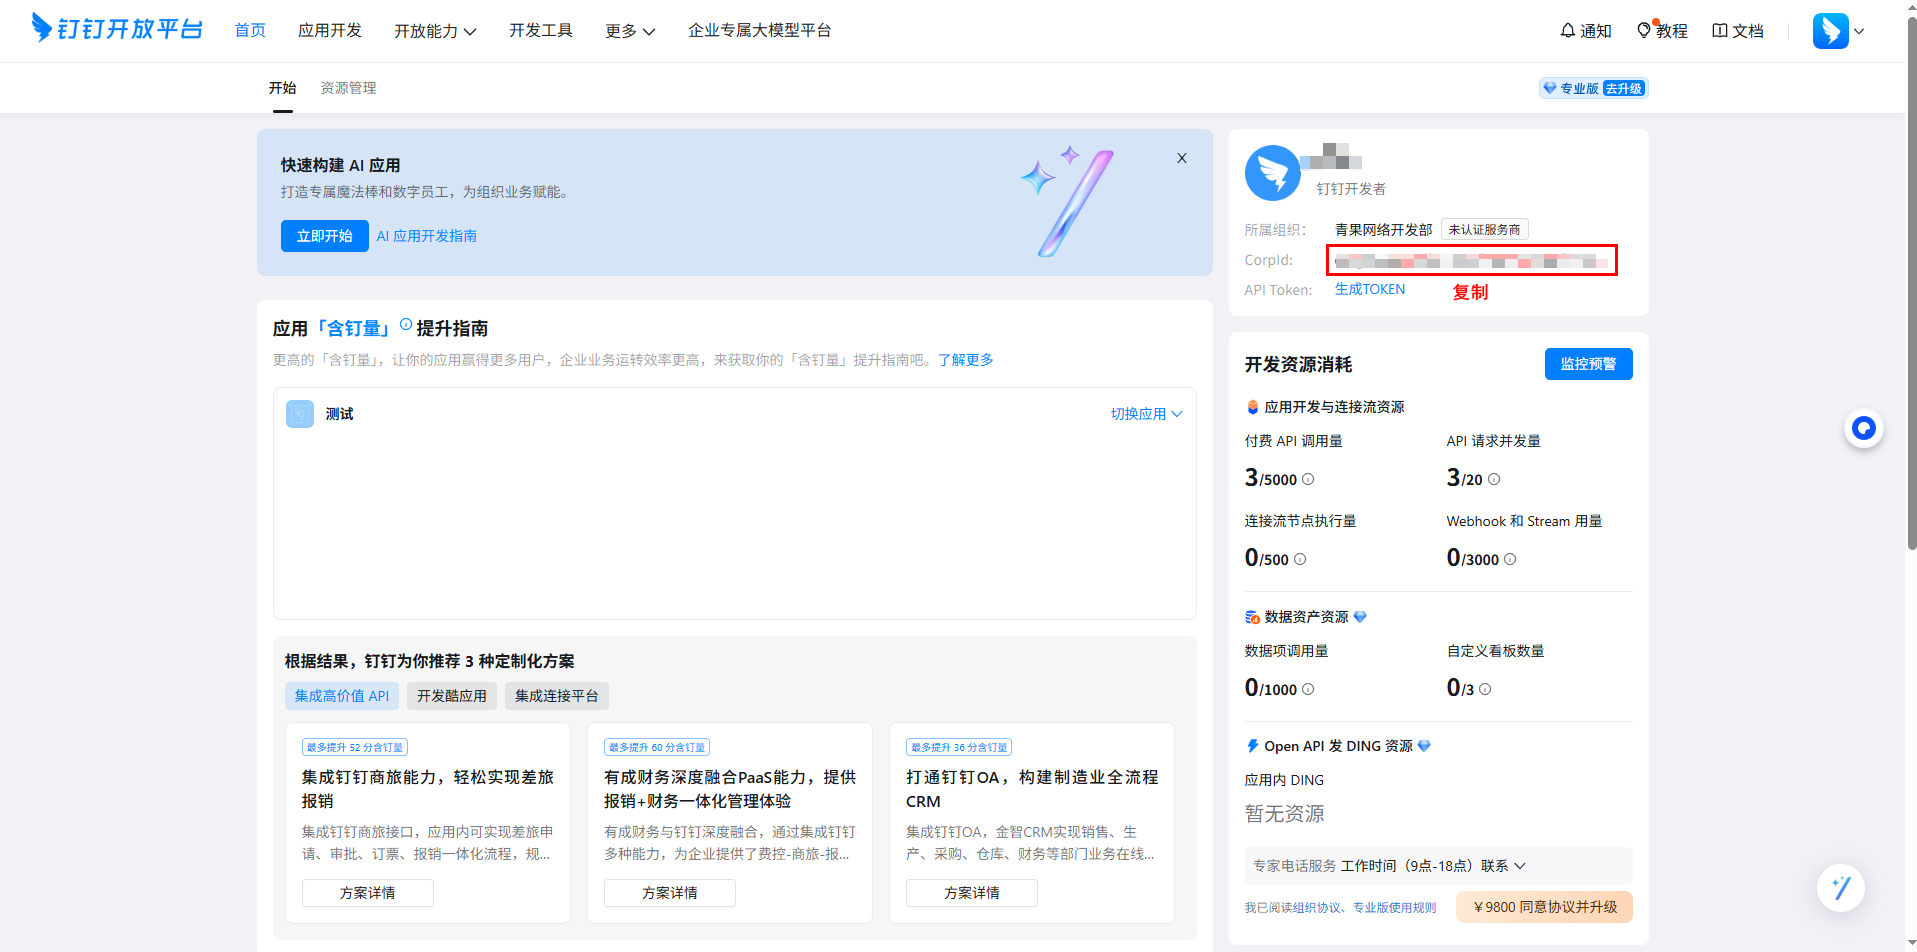Click 方案详情 for 有成财务 card

tap(670, 893)
